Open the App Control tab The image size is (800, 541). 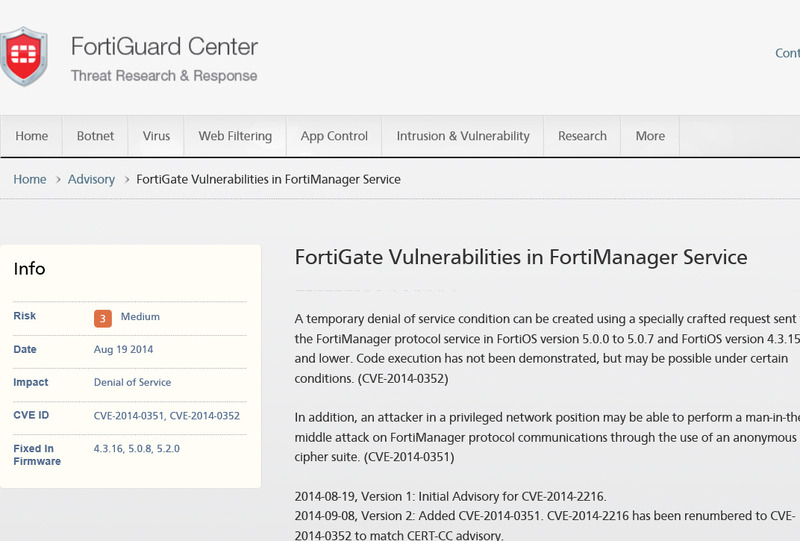pyautogui.click(x=334, y=136)
